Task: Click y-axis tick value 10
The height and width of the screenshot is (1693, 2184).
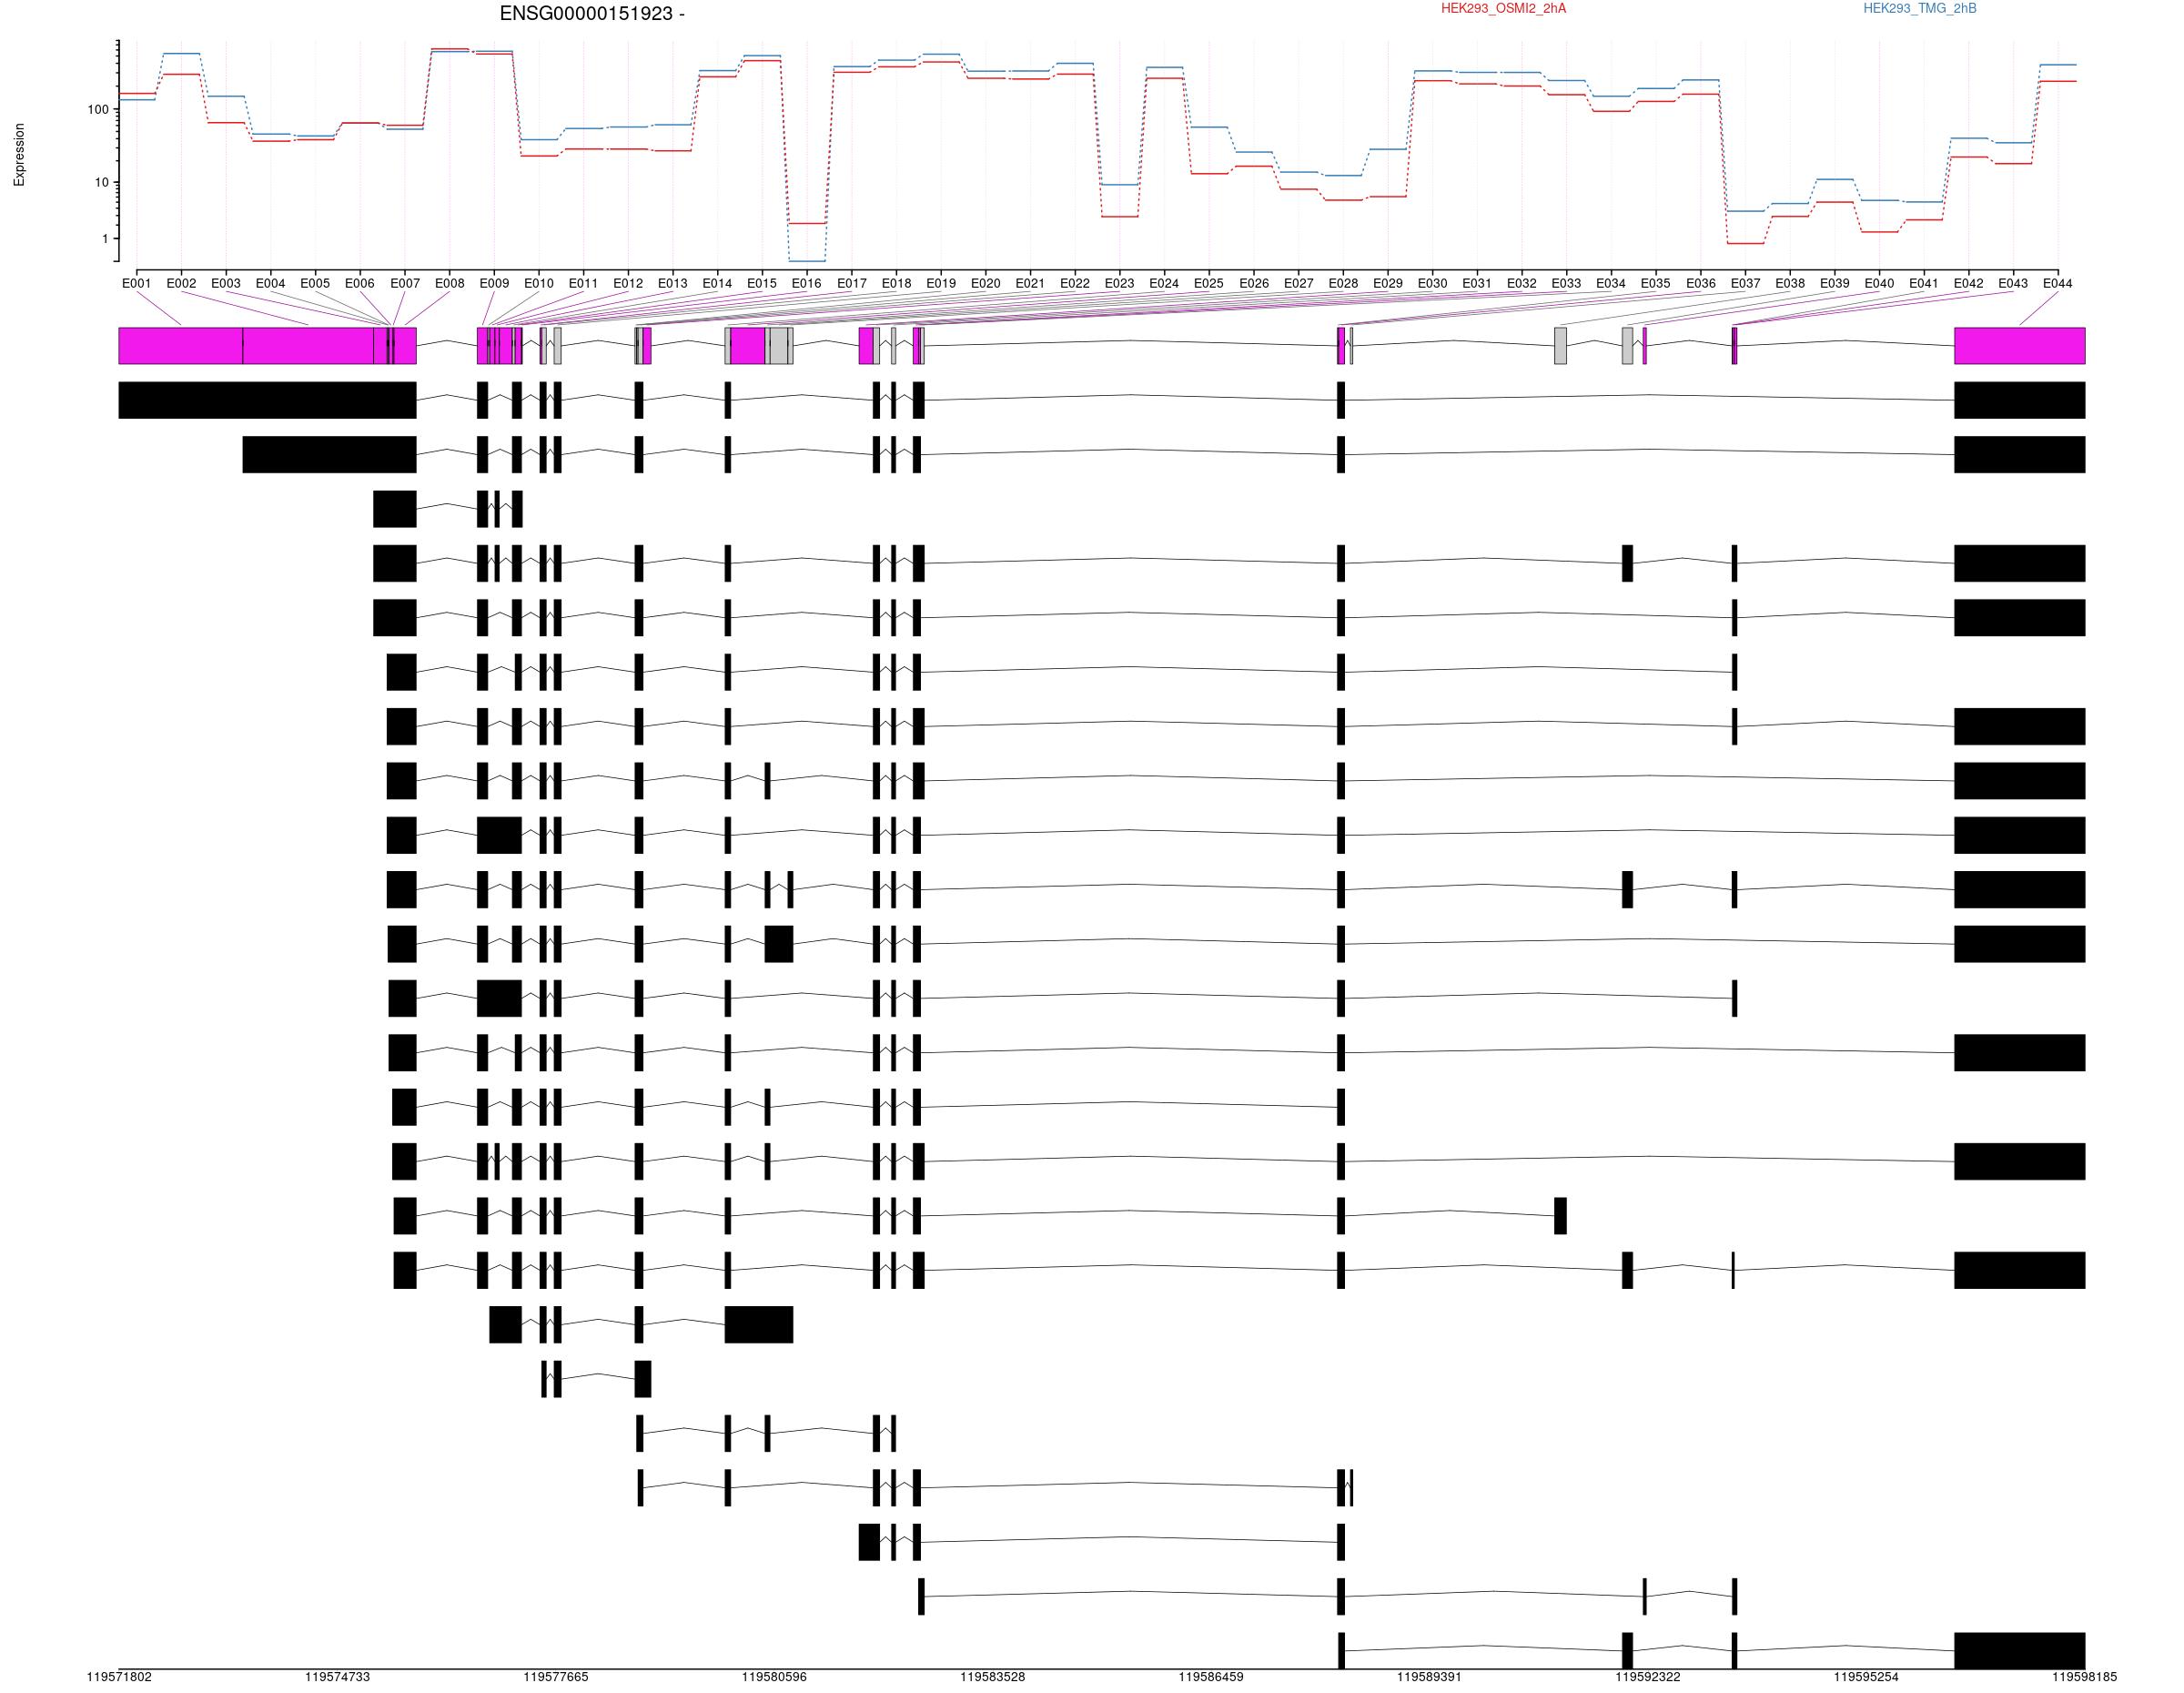Action: [x=102, y=182]
